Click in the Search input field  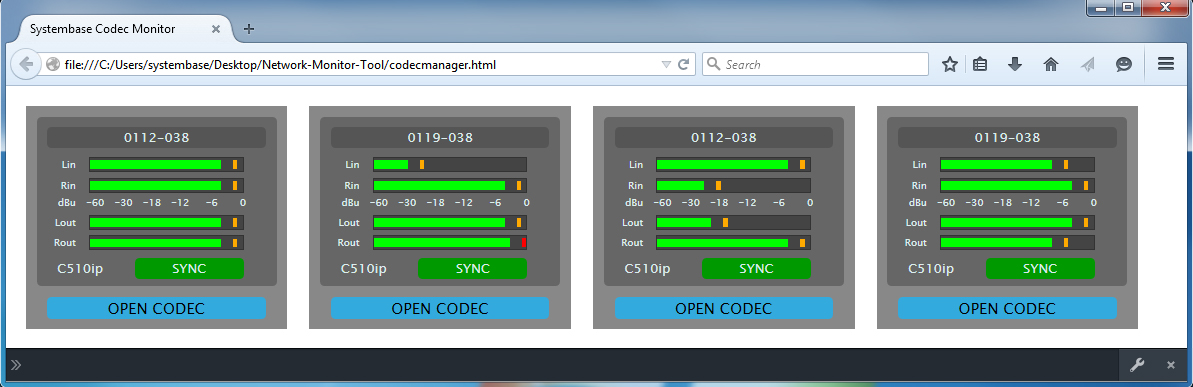click(815, 65)
